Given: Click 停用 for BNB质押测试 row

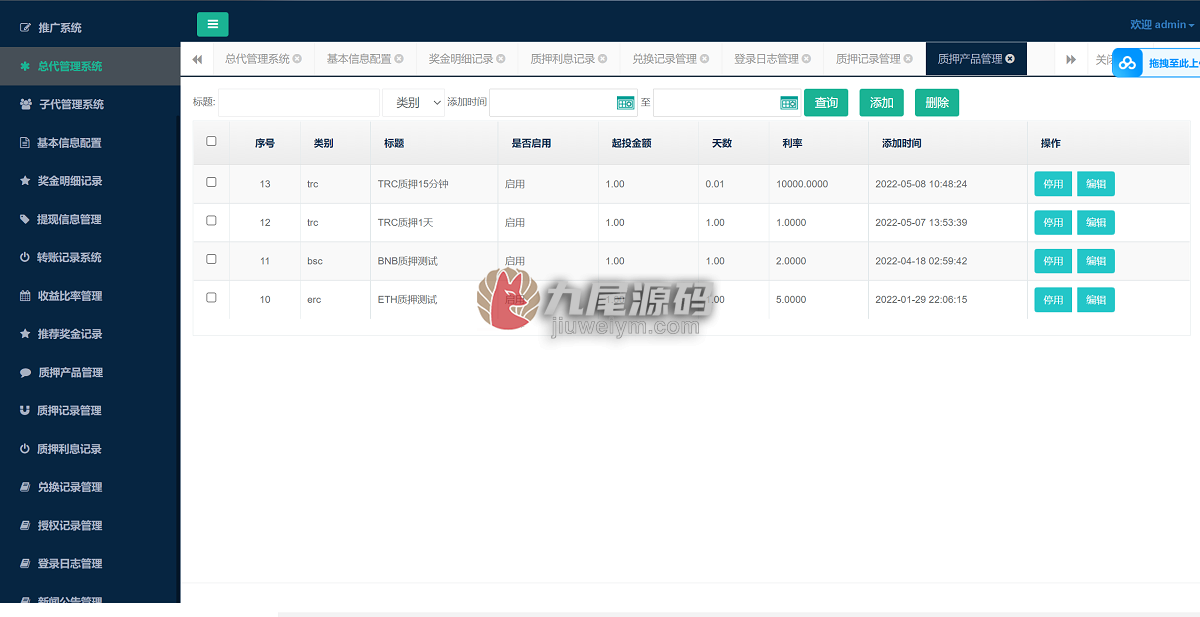Looking at the screenshot, I should (1053, 261).
